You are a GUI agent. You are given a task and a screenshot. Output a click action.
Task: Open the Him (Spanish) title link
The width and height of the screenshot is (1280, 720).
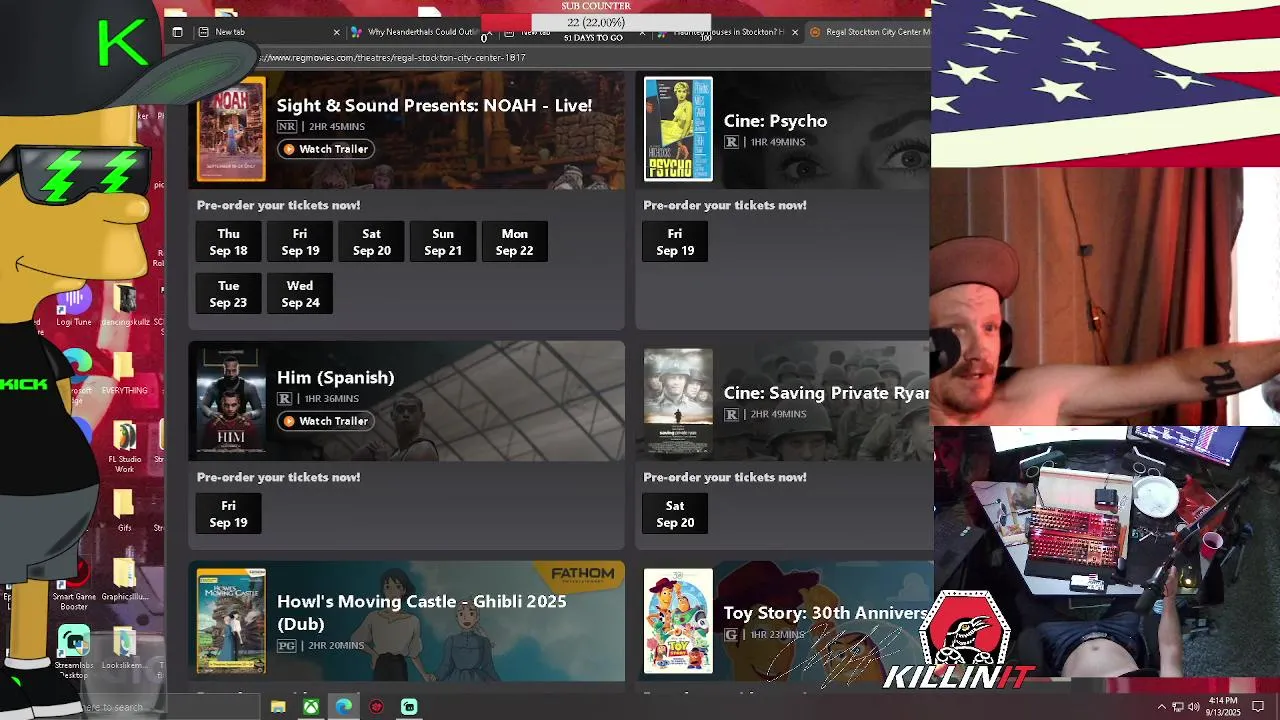(x=335, y=378)
